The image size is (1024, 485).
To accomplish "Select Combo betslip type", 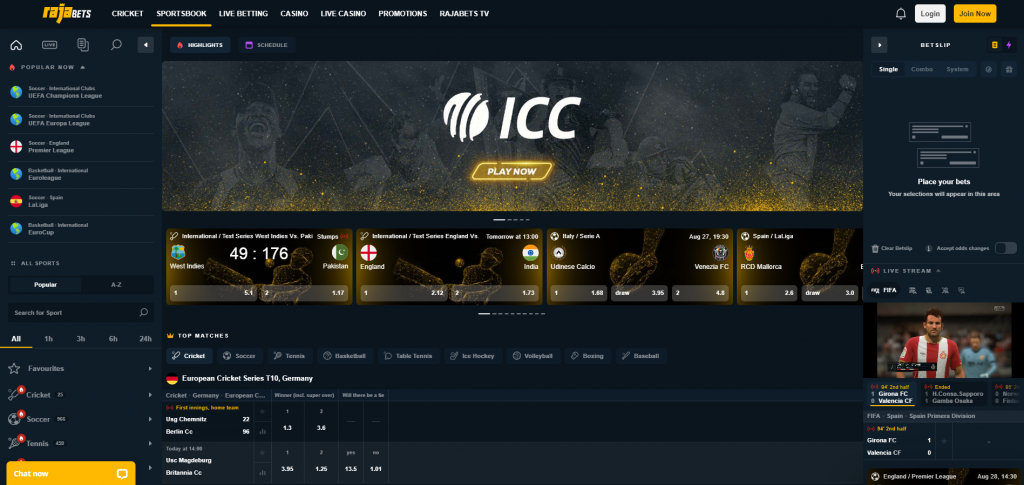I will click(921, 69).
